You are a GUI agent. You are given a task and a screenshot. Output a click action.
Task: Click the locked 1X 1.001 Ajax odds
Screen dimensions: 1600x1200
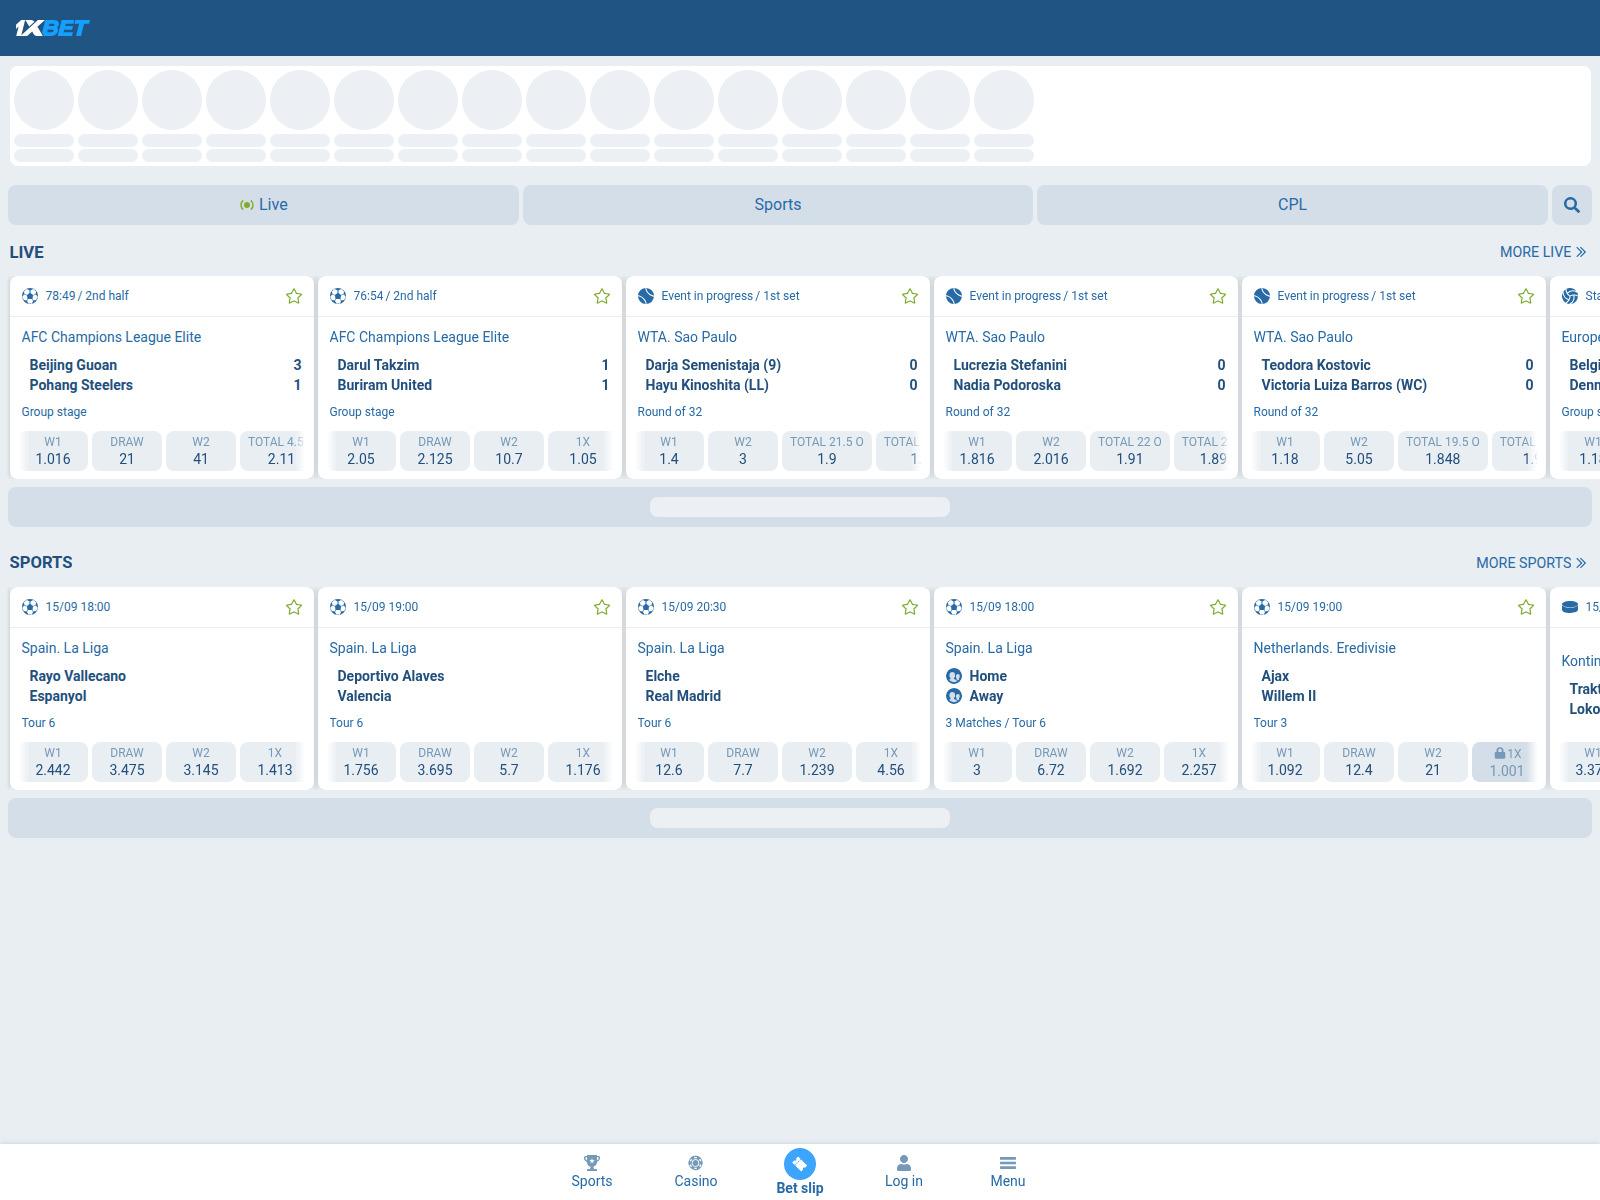click(x=1503, y=762)
